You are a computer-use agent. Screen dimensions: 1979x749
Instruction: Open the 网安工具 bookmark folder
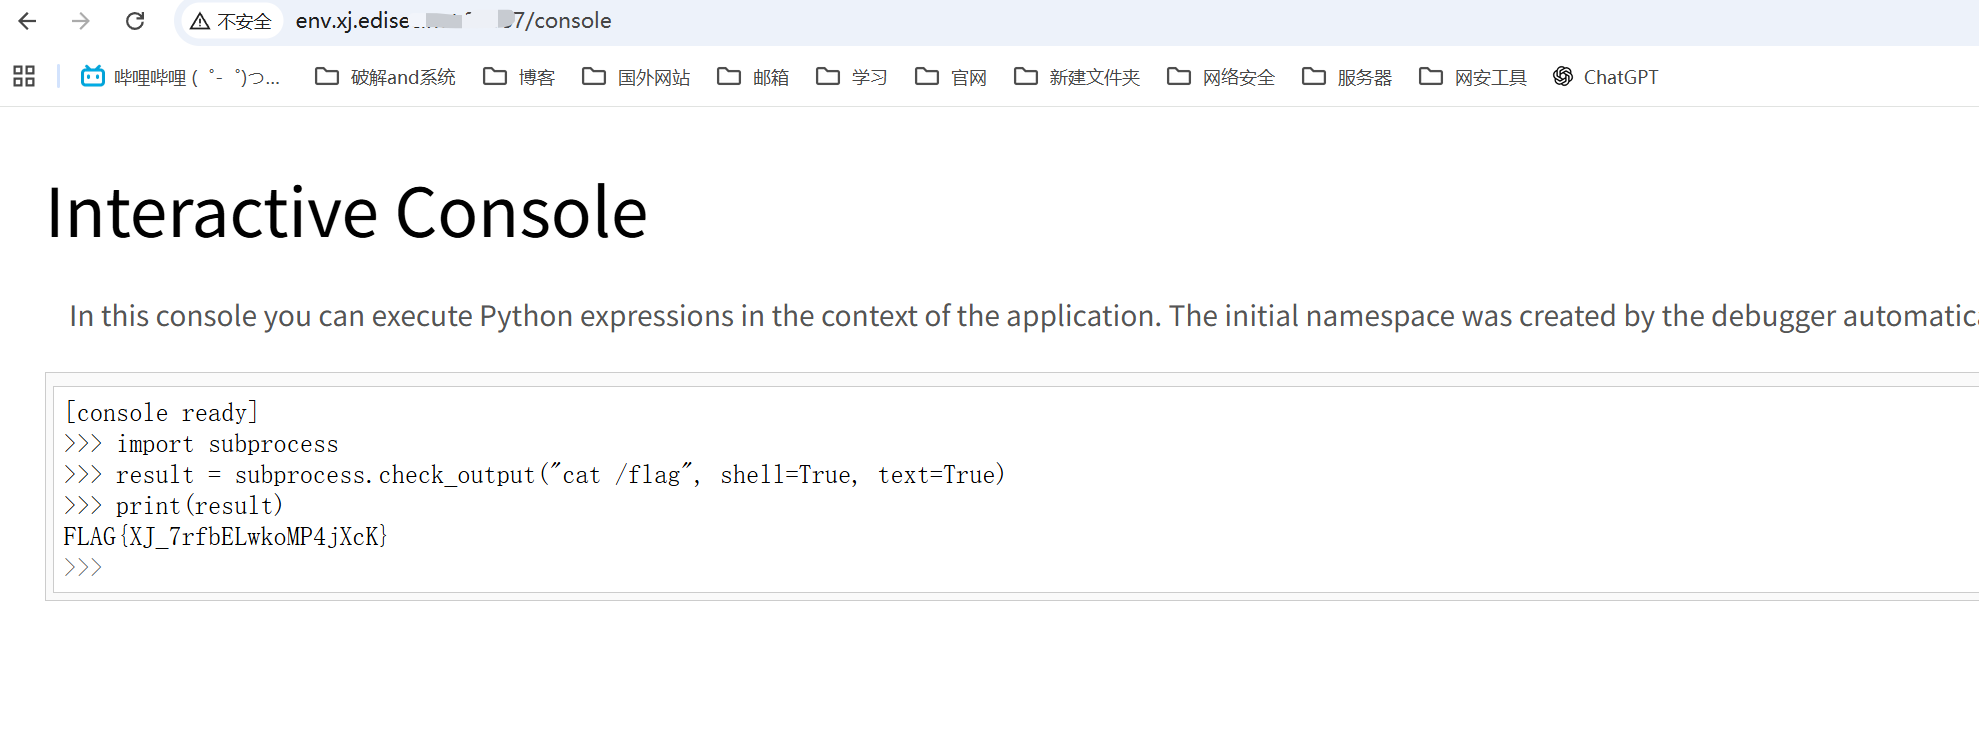[1473, 77]
